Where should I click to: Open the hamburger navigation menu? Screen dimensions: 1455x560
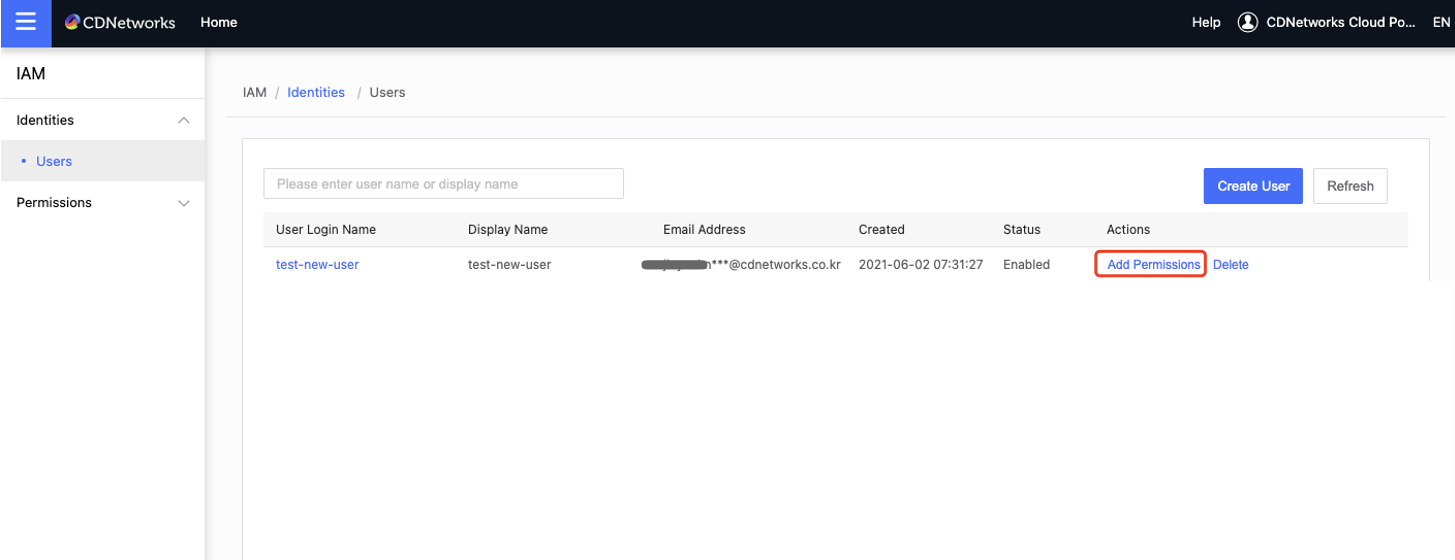click(x=25, y=23)
